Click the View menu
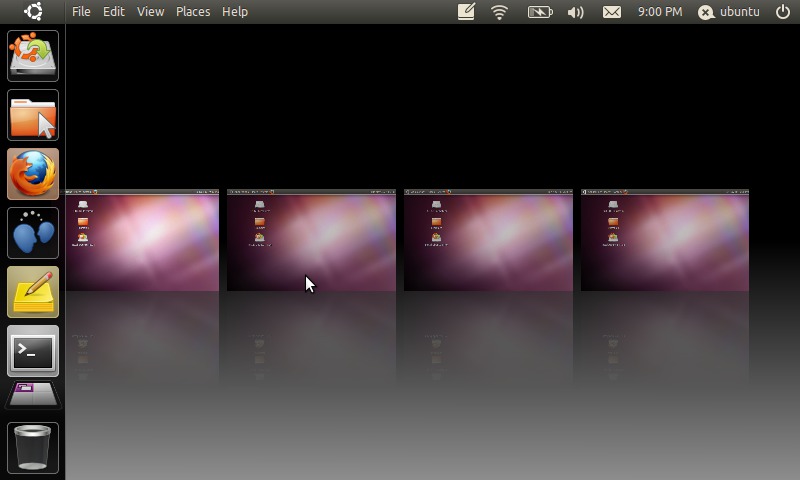800x480 pixels. [x=150, y=12]
